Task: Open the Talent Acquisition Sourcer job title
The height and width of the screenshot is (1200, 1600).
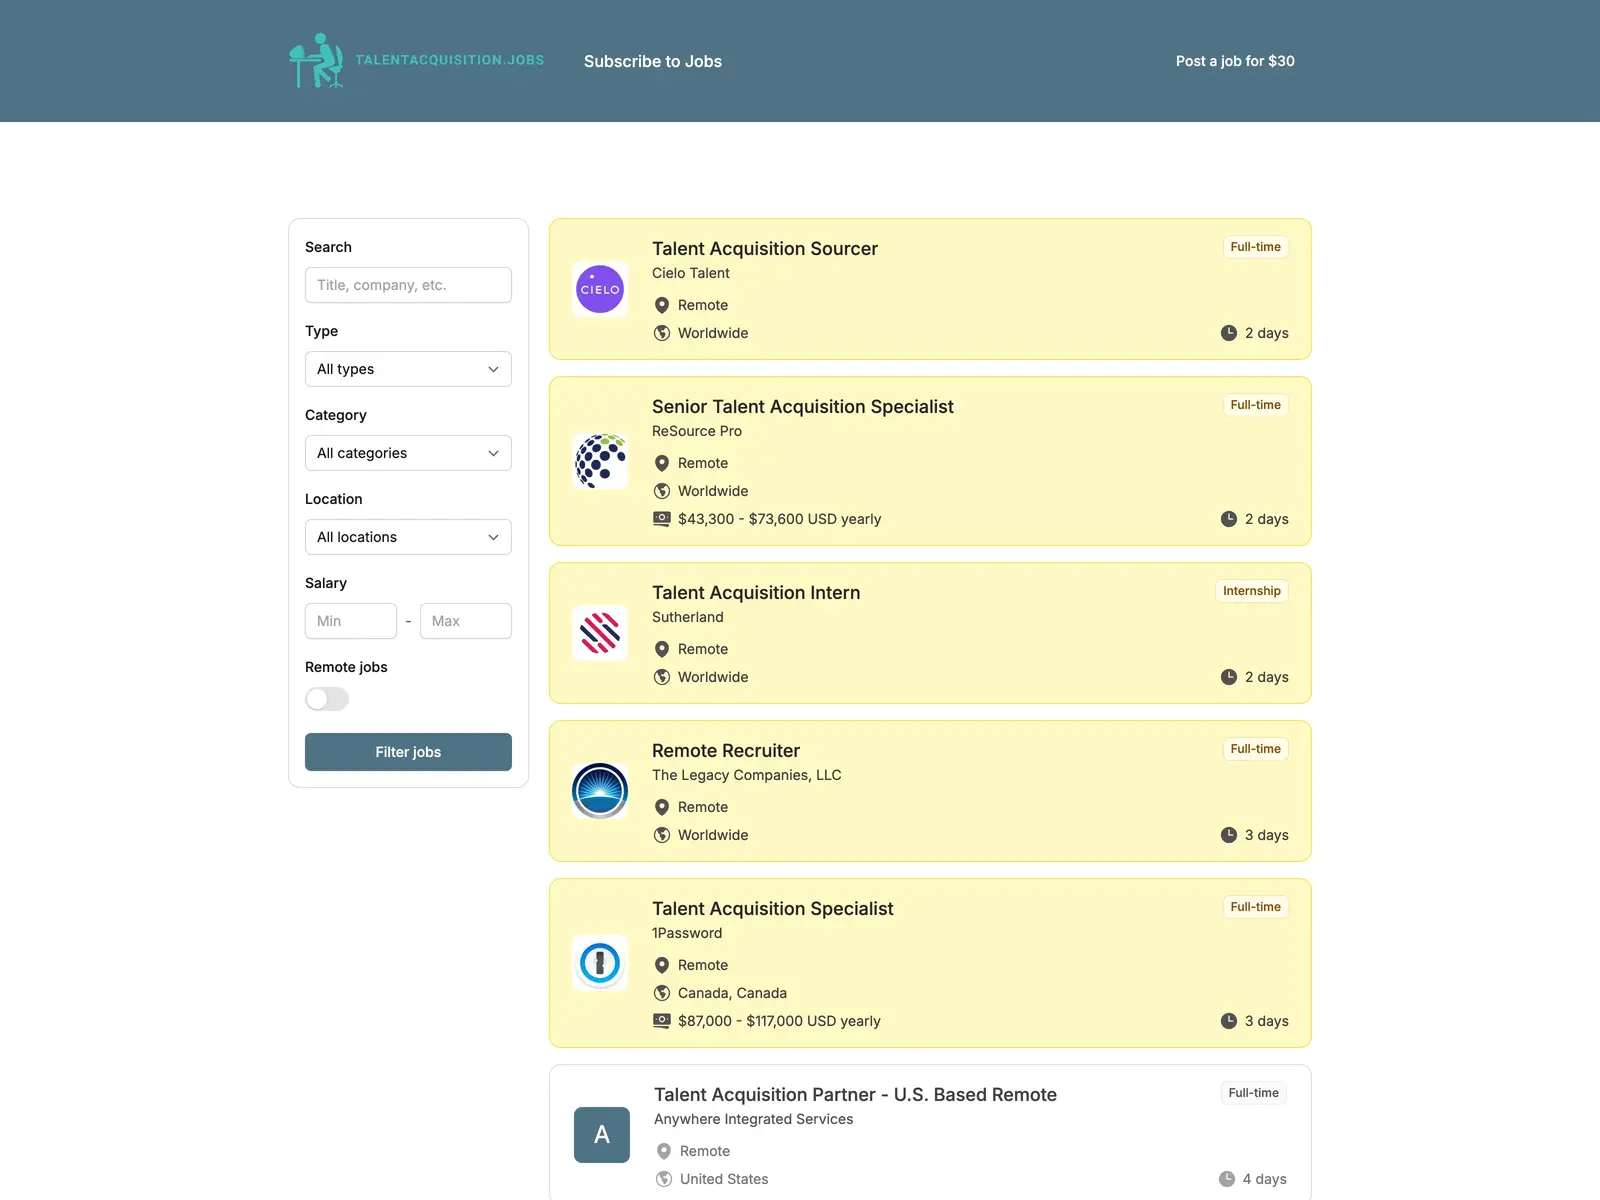Action: [x=765, y=248]
